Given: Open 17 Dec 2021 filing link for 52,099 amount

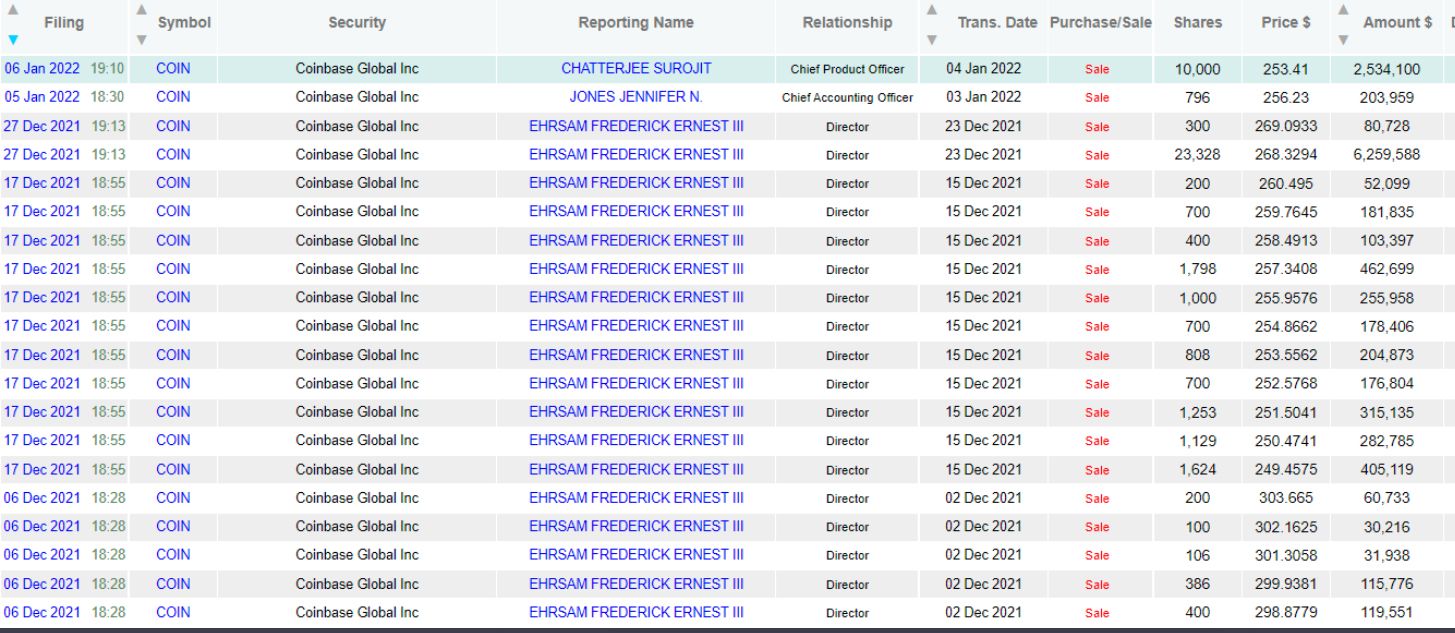Looking at the screenshot, I should [42, 183].
